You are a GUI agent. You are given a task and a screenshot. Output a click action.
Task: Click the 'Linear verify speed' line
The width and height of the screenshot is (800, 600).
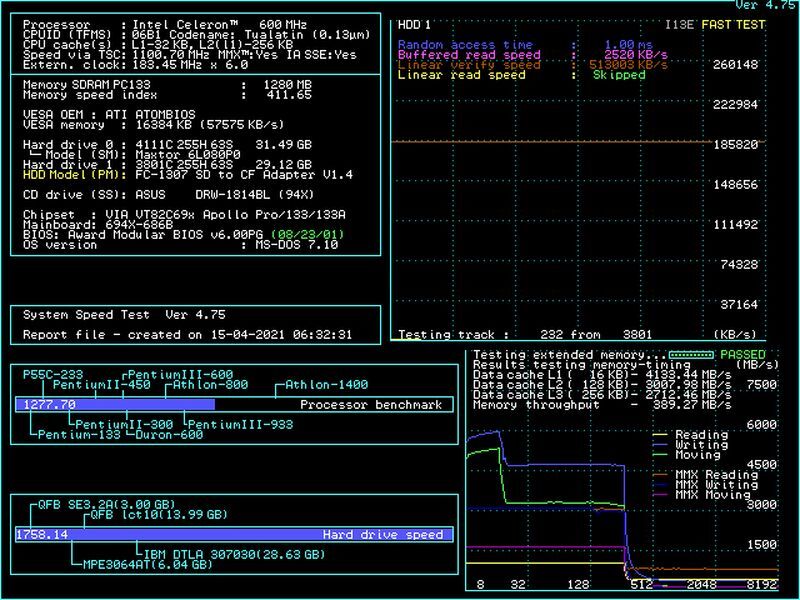(532, 65)
